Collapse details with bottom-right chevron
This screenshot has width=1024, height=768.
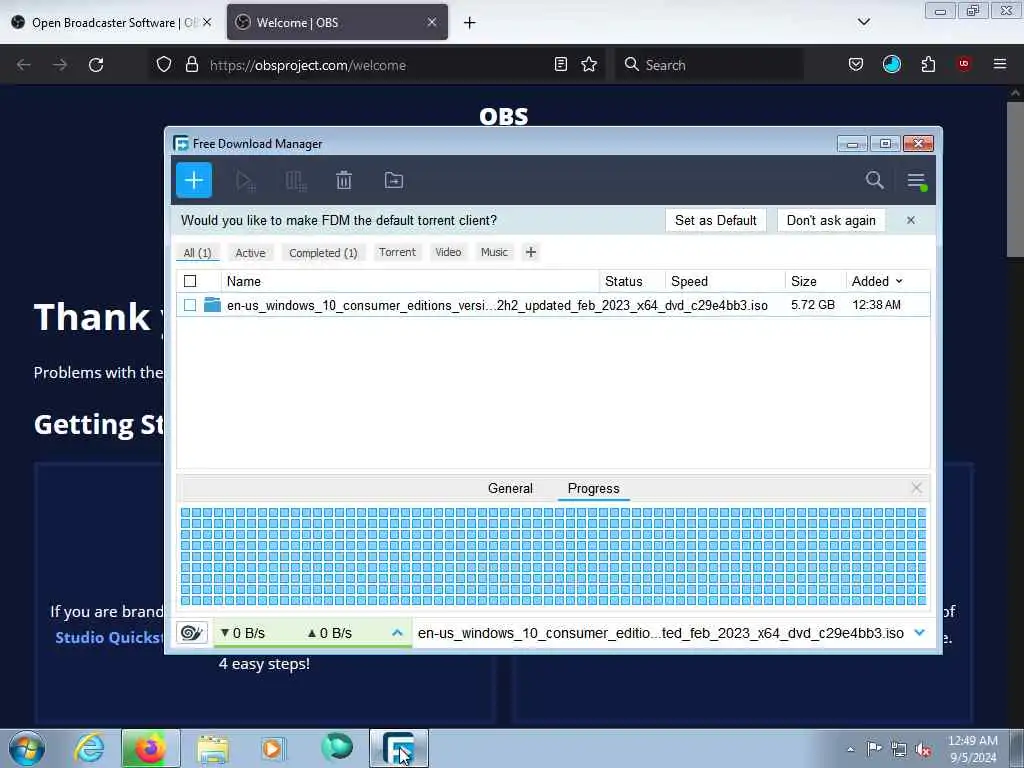click(x=920, y=632)
